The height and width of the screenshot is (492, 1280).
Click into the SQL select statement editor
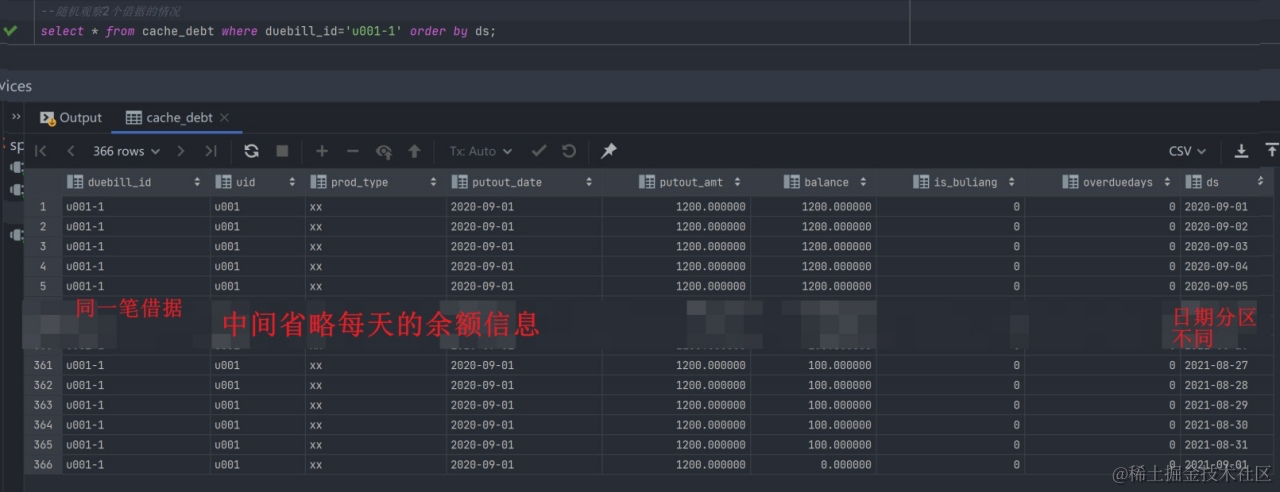(268, 31)
